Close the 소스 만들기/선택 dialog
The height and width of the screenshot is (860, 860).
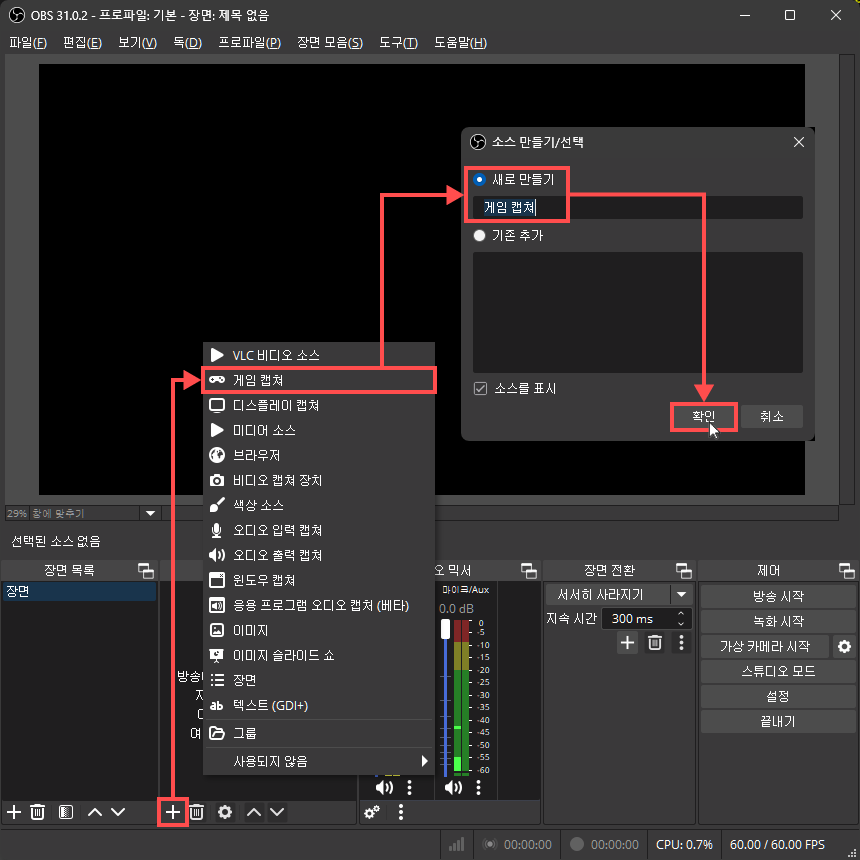point(799,142)
